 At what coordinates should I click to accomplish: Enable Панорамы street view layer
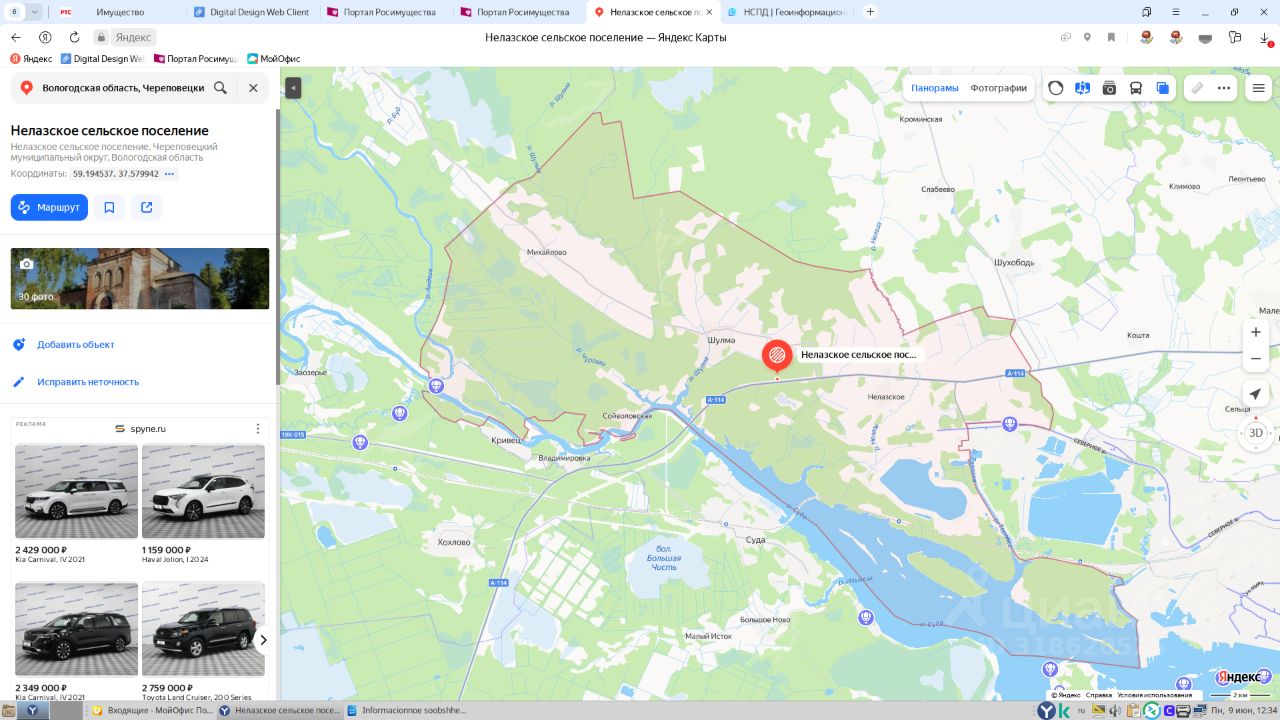pyautogui.click(x=935, y=88)
